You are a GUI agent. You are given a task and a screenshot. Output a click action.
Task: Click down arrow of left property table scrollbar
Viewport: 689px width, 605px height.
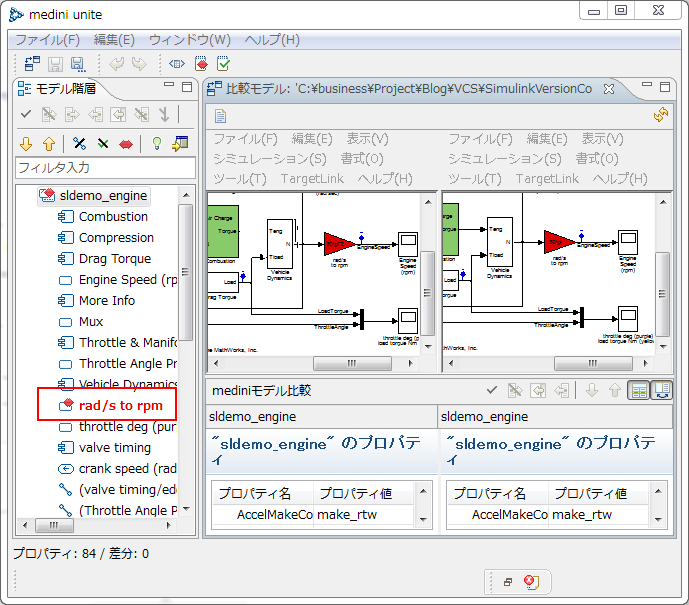coord(424,521)
